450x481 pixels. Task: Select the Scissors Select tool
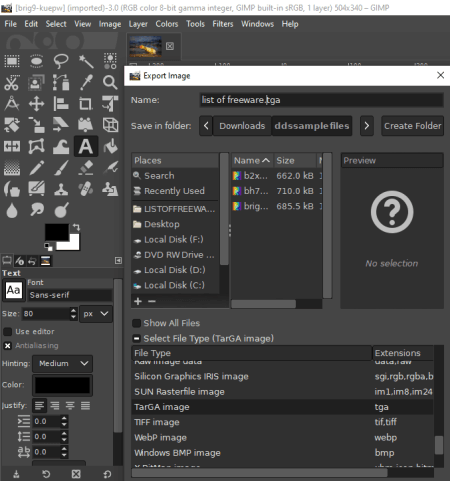(x=12, y=83)
